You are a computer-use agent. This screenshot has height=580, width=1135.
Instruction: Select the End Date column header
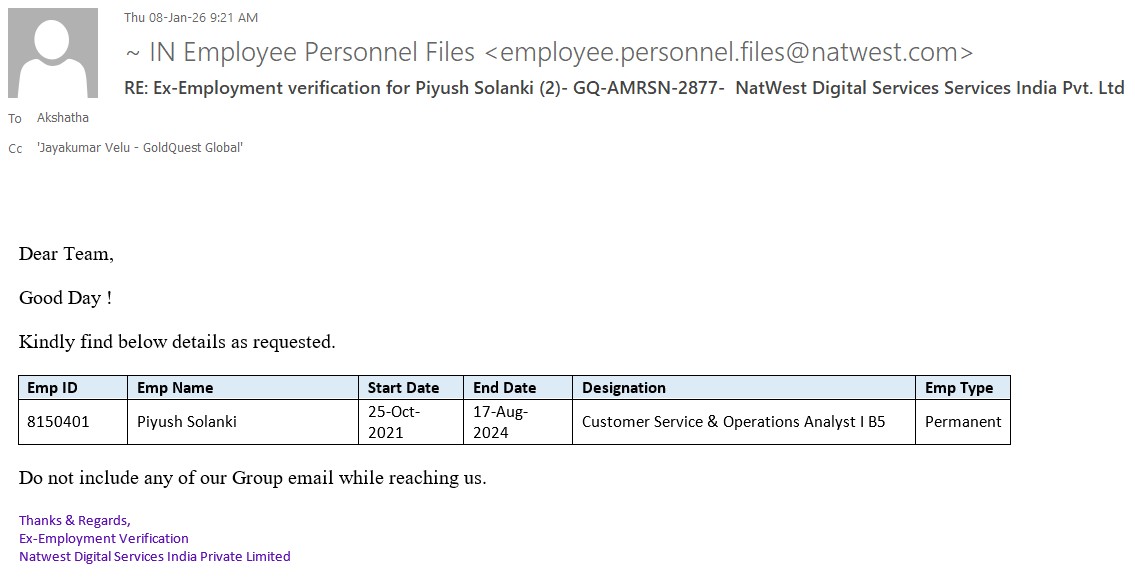click(505, 387)
